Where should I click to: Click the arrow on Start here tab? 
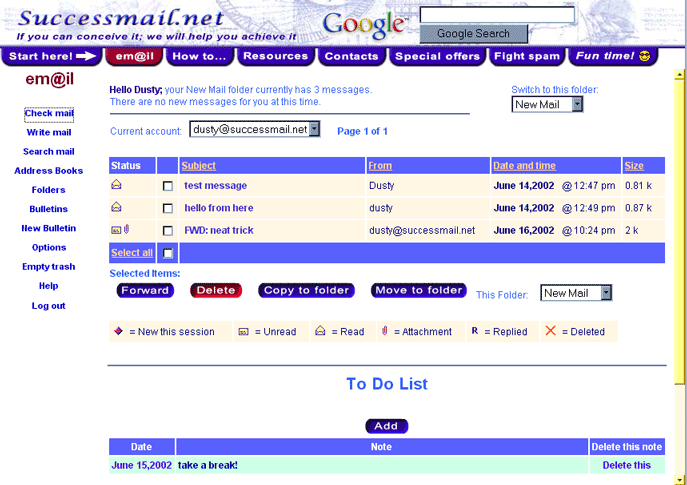tap(86, 56)
